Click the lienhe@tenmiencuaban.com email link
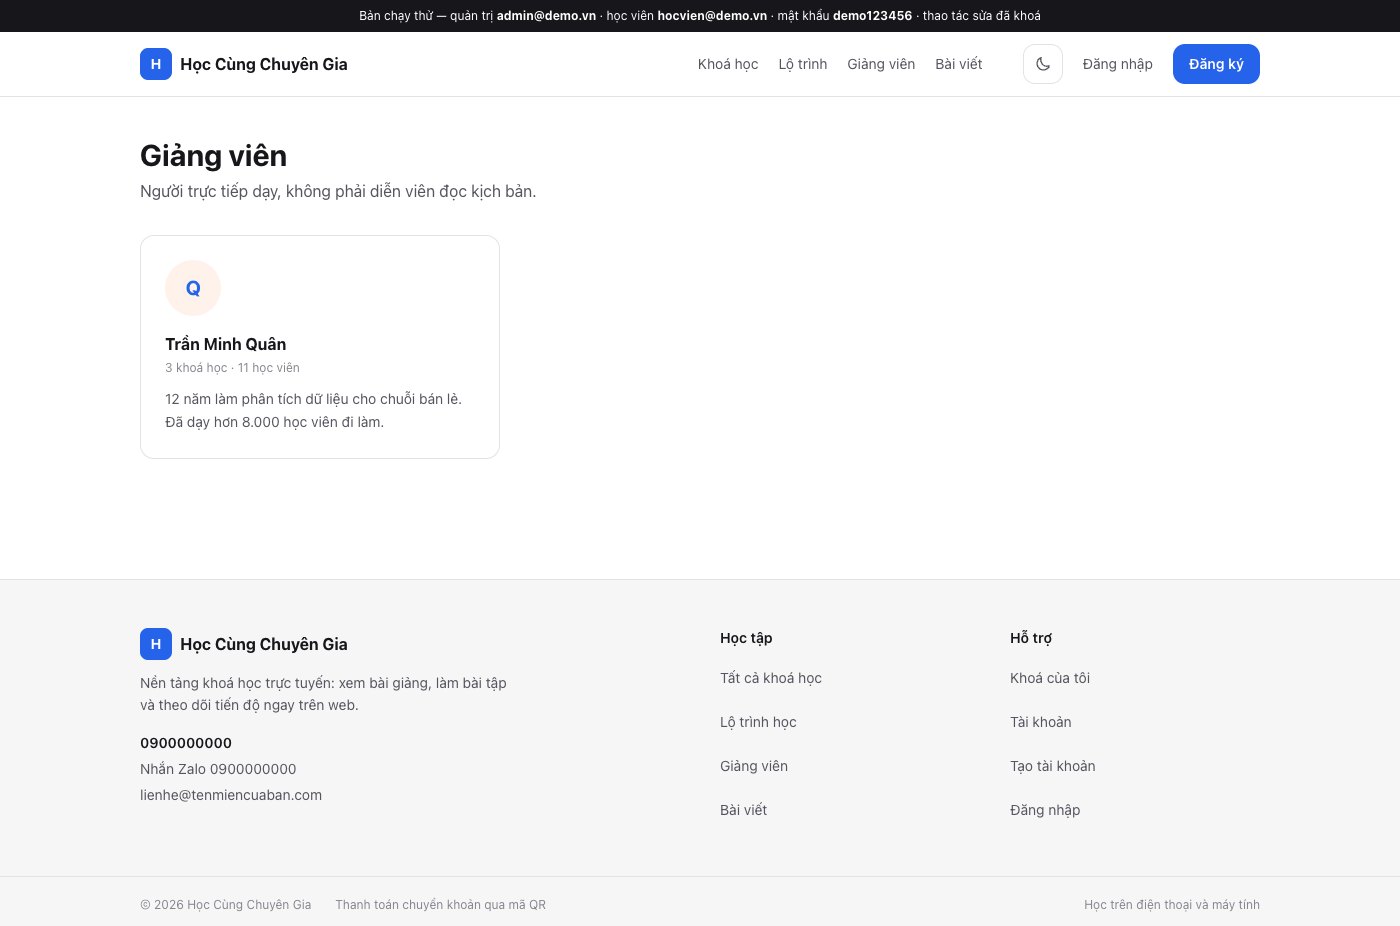 click(231, 795)
